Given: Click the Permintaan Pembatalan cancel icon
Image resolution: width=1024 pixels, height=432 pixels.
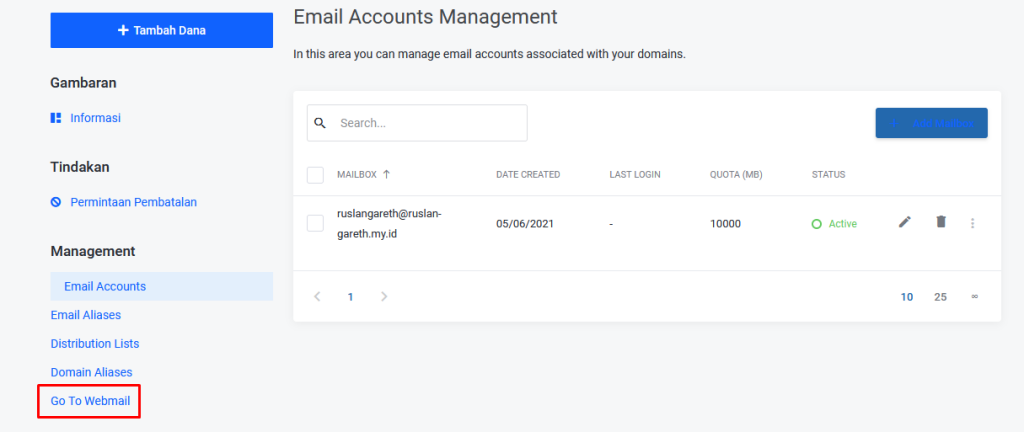Looking at the screenshot, I should pos(56,202).
